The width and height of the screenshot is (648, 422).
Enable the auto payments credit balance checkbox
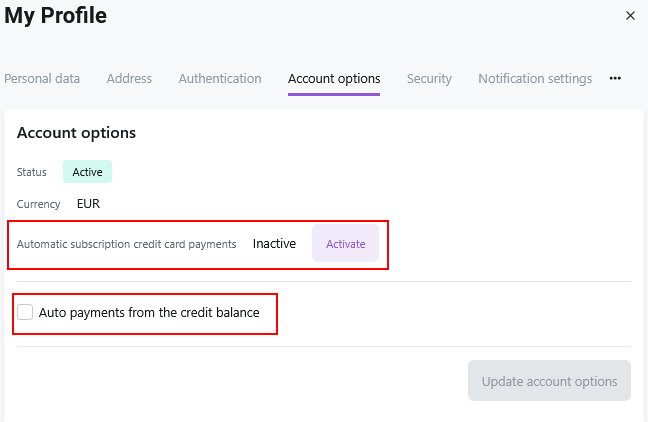(x=25, y=313)
